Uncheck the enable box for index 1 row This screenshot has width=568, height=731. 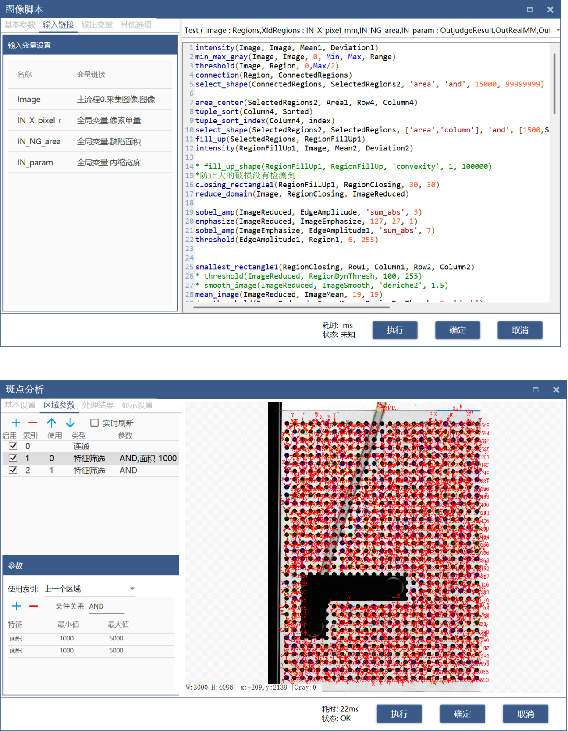click(x=13, y=458)
